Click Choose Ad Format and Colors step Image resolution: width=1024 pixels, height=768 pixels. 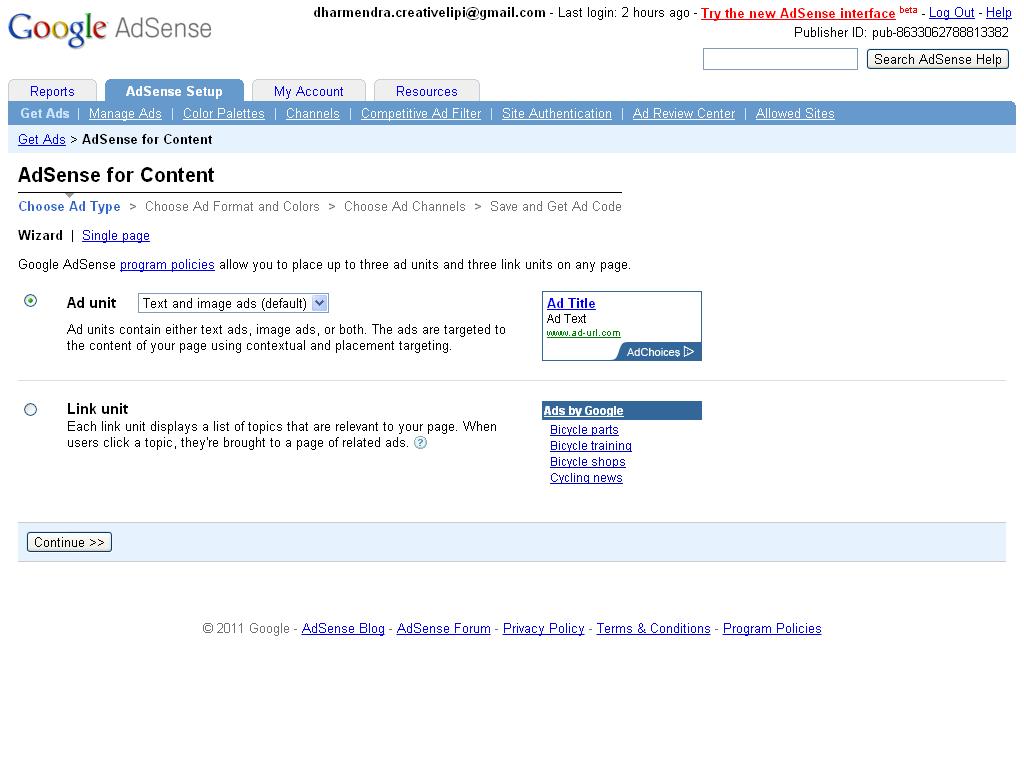[232, 206]
